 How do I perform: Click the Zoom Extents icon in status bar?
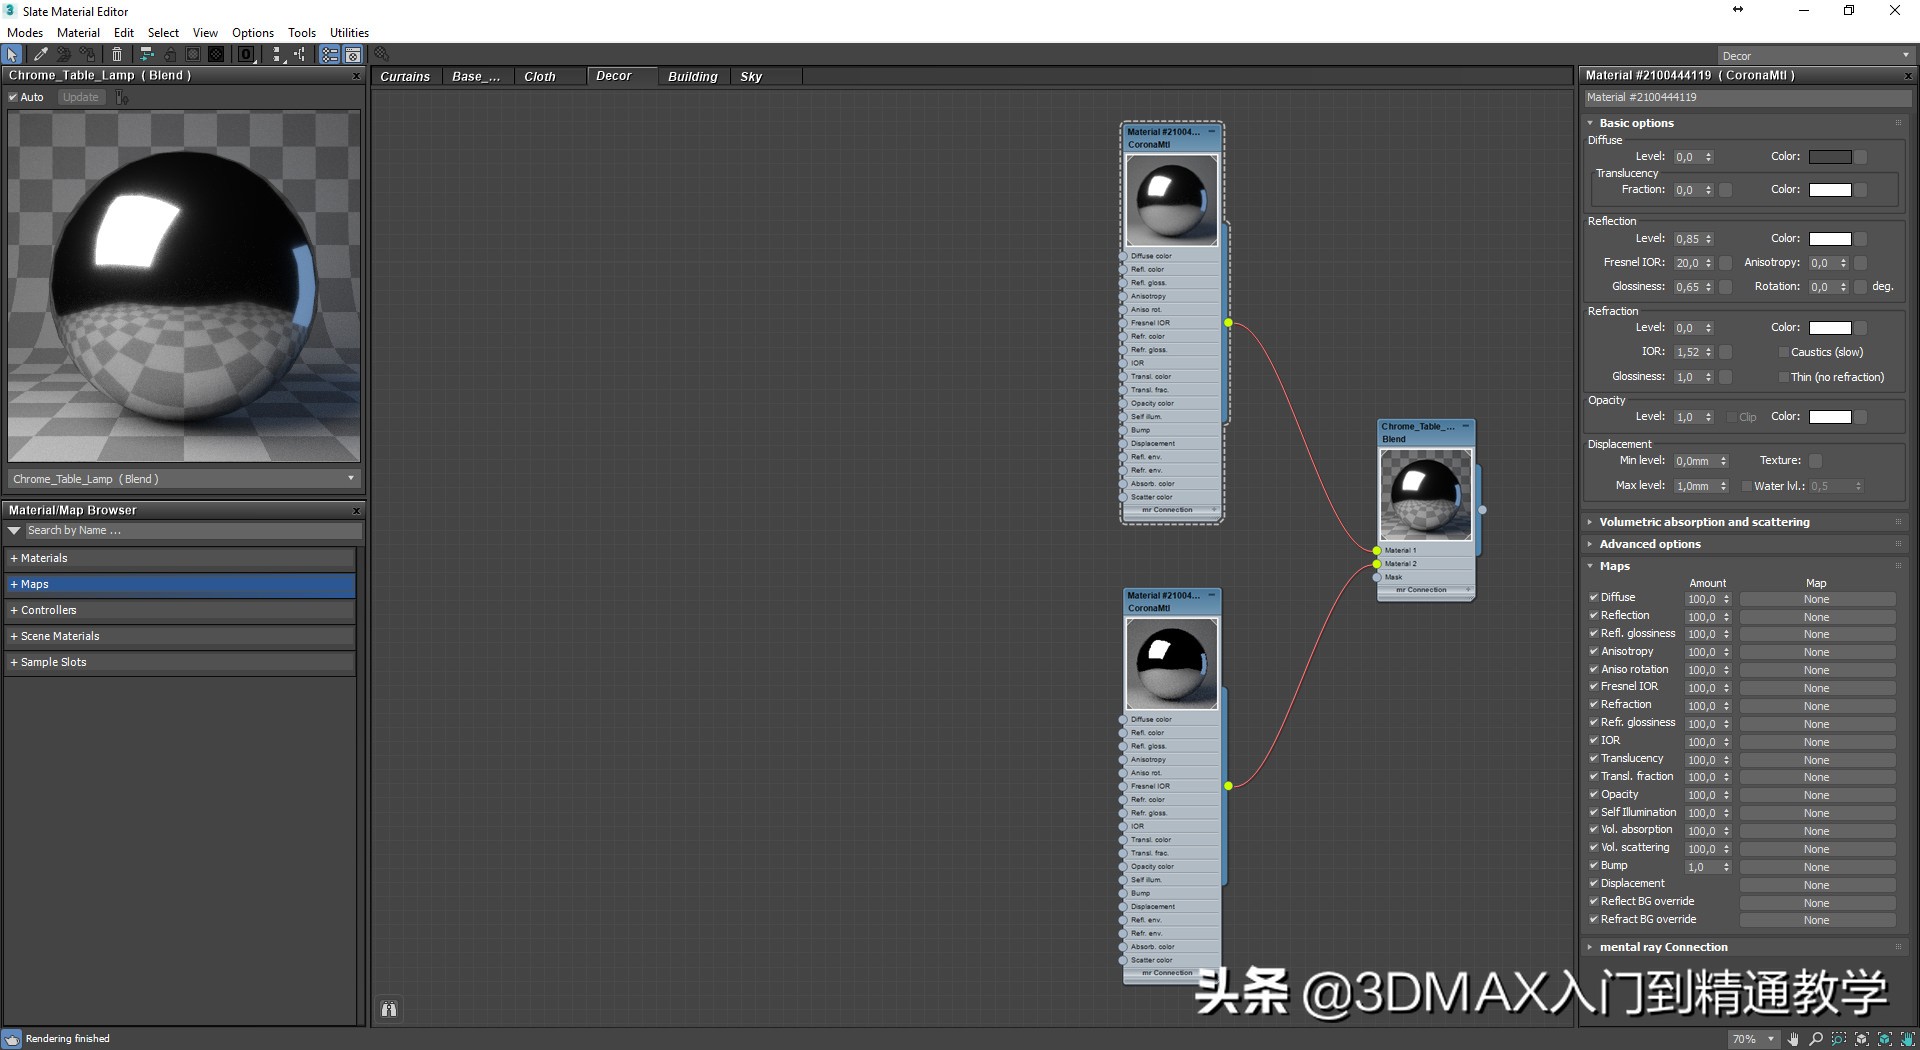click(x=1862, y=1039)
